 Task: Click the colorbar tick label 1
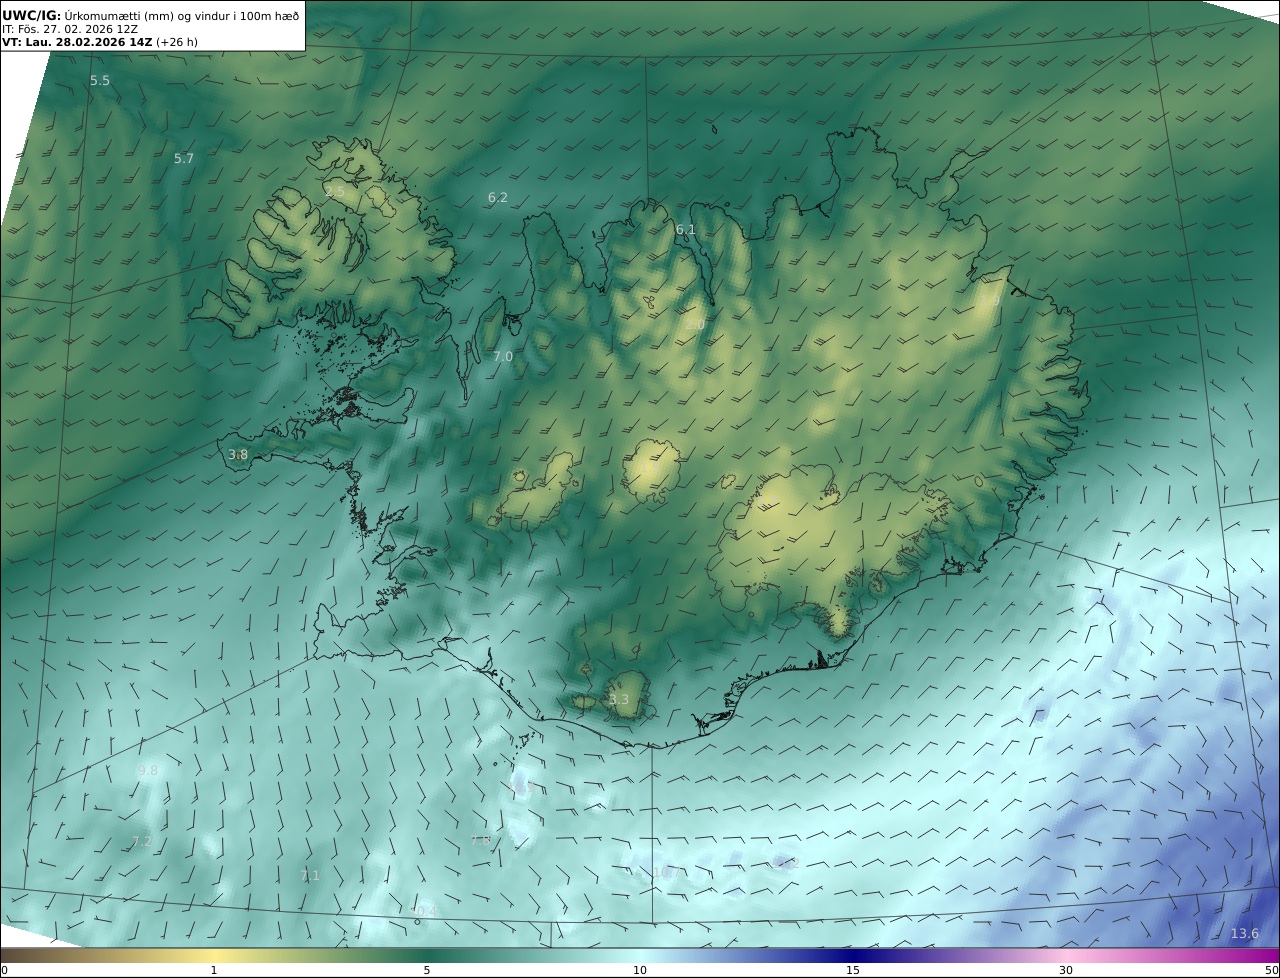[213, 970]
